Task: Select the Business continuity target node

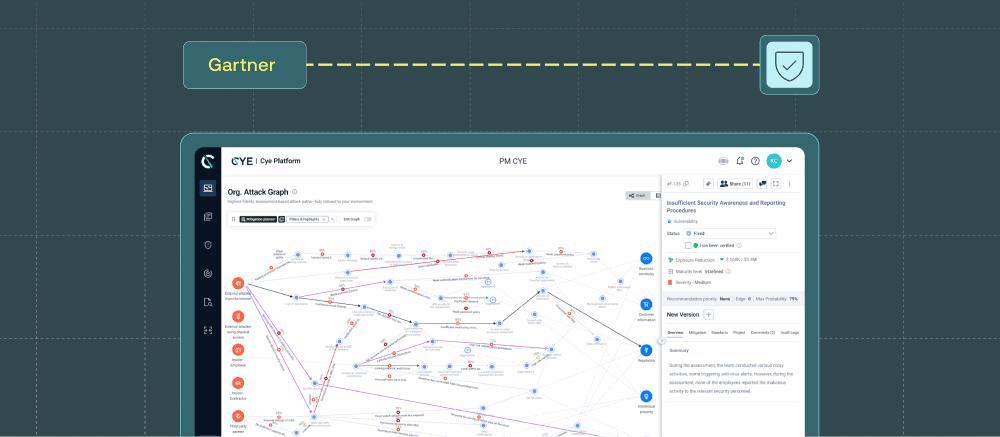Action: (x=646, y=259)
